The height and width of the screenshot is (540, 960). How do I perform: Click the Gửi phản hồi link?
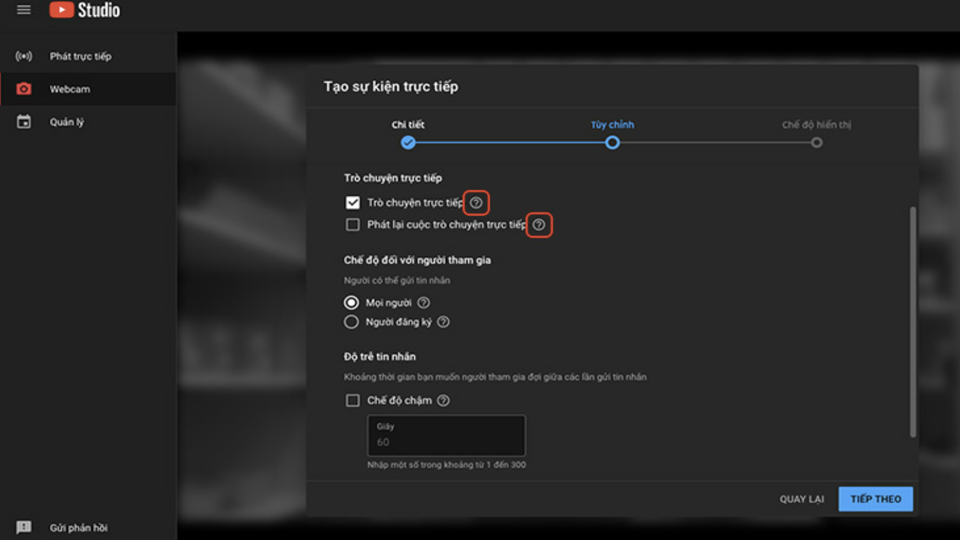(x=78, y=528)
